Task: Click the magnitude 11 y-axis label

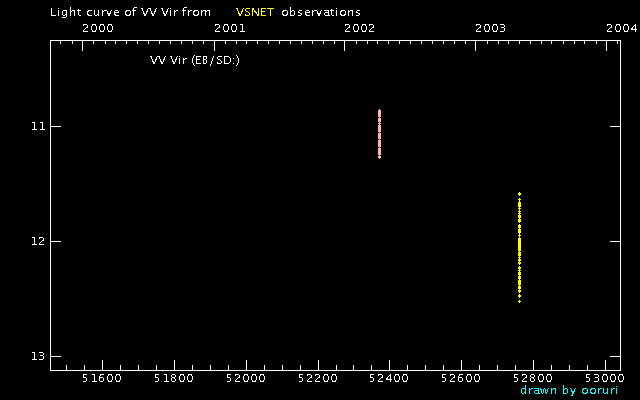Action: (38, 127)
